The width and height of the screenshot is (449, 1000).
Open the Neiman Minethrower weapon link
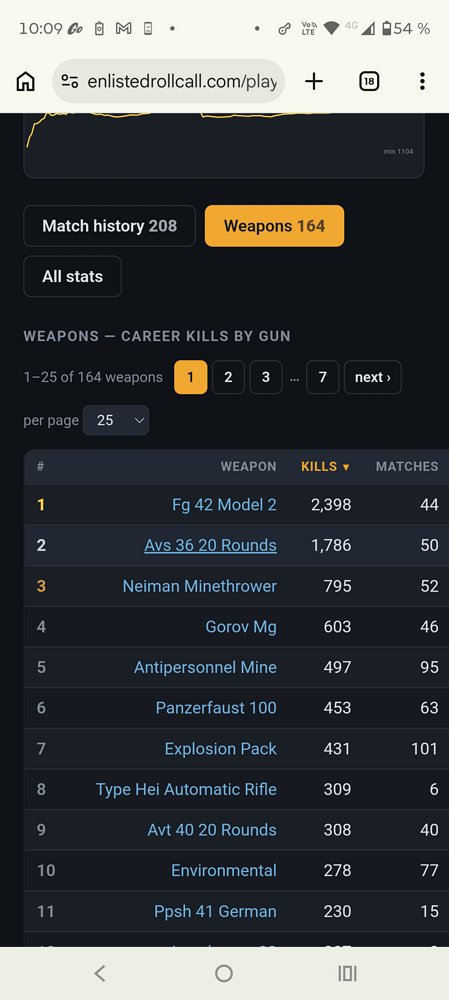(200, 586)
